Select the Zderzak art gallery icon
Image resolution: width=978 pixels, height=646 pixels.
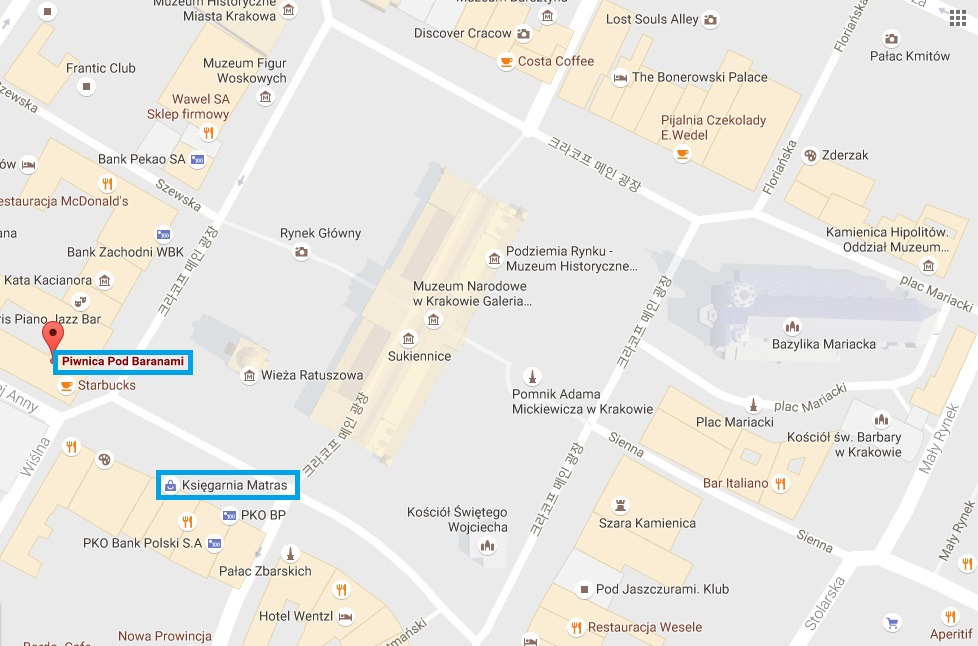[x=810, y=155]
